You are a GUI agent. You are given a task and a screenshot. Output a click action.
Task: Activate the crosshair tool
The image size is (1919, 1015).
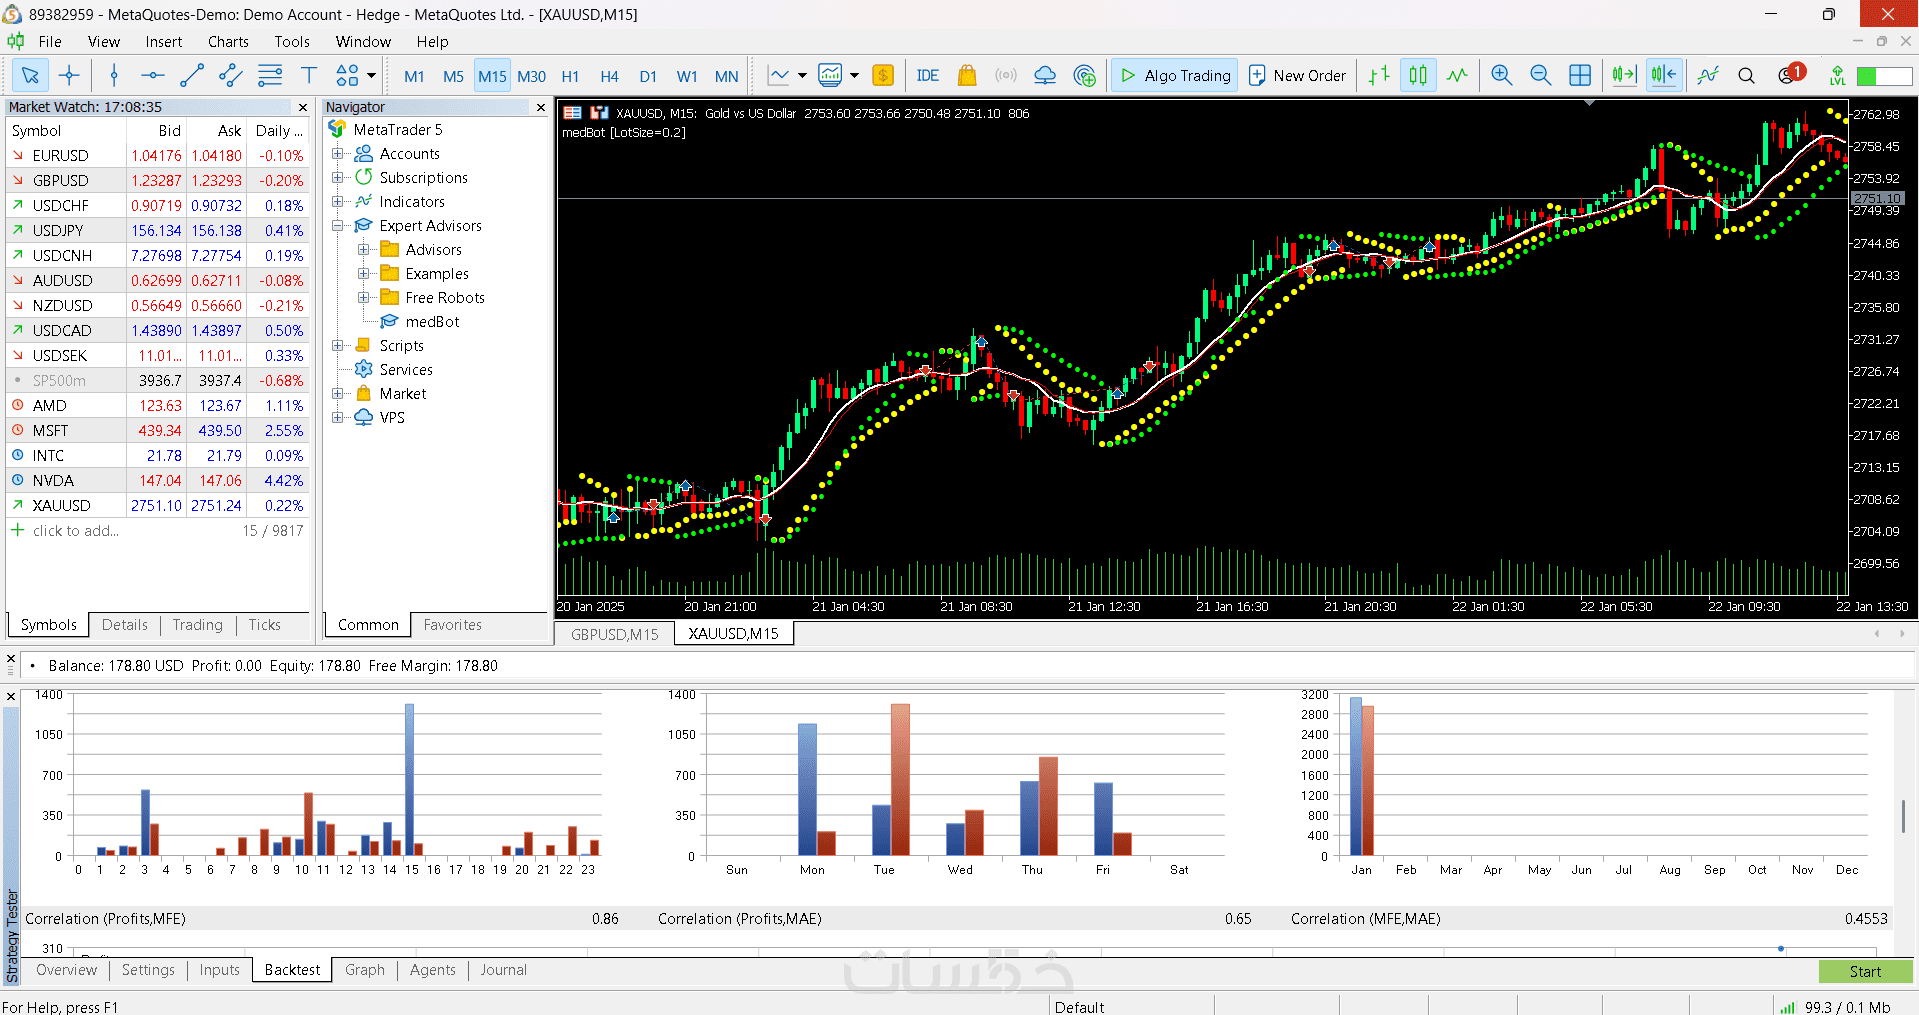click(69, 75)
